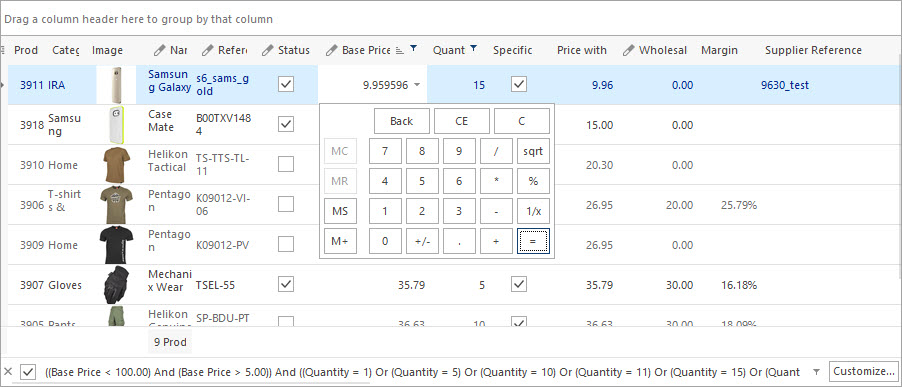Image resolution: width=902 pixels, height=387 pixels.
Task: Toggle Status checkbox for product 3907
Action: click(x=286, y=284)
